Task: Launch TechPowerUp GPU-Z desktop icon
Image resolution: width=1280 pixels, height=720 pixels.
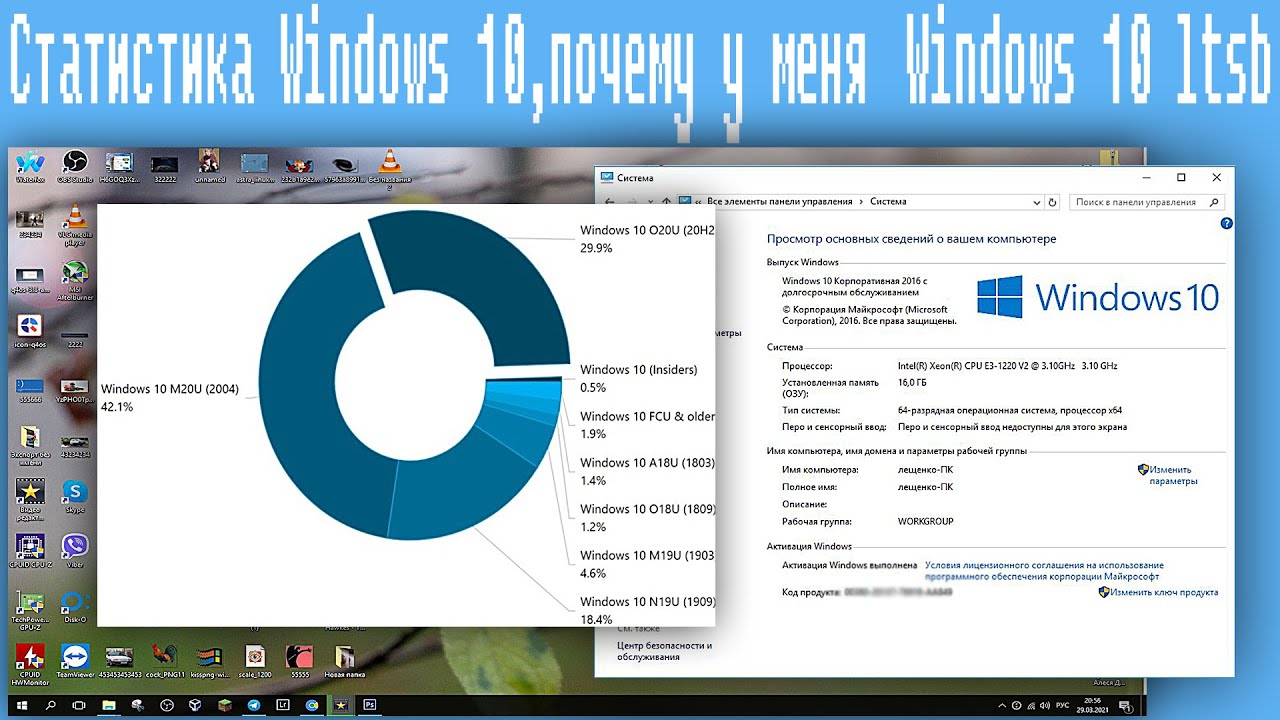Action: (x=30, y=610)
